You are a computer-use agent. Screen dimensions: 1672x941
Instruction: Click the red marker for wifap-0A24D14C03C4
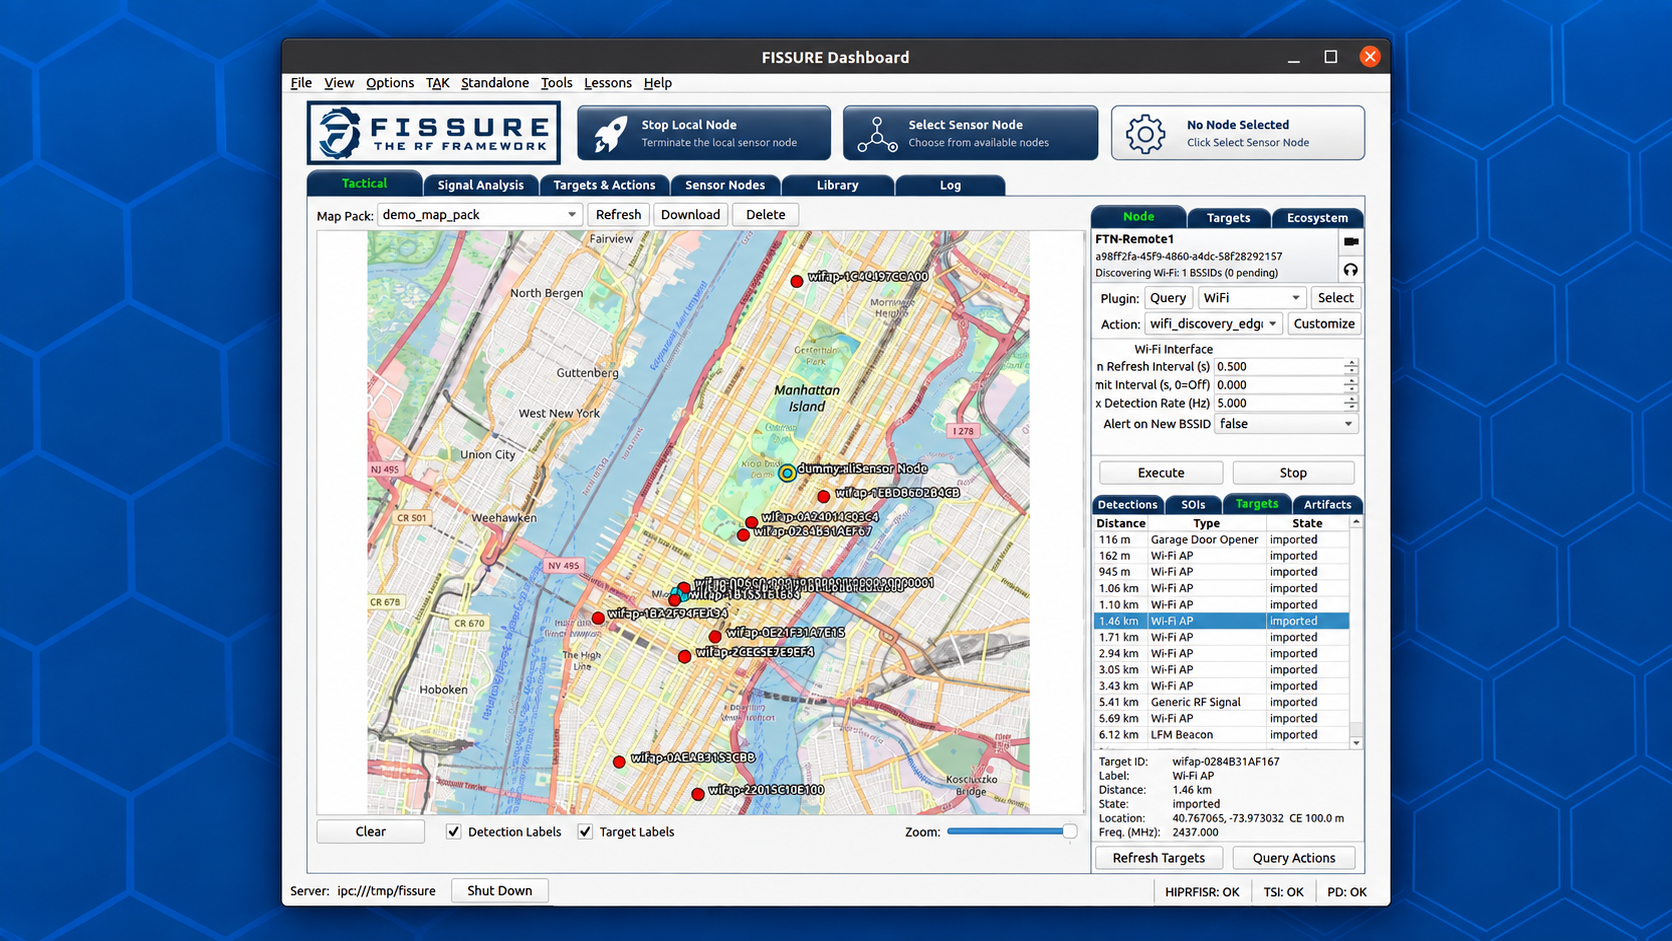pyautogui.click(x=751, y=522)
